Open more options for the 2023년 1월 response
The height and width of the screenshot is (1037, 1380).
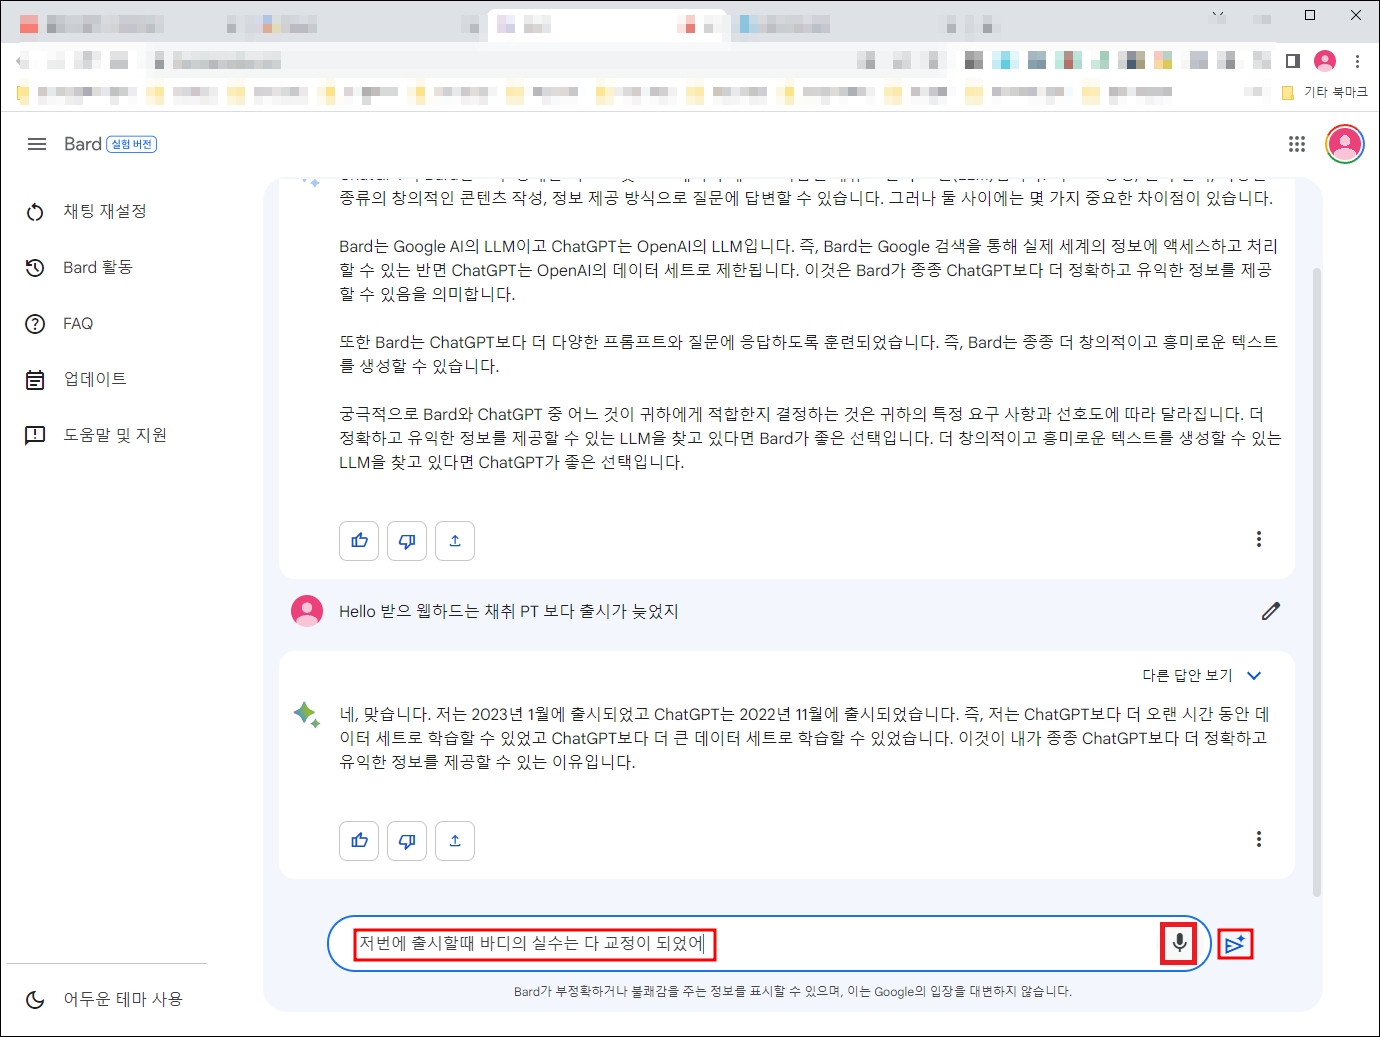[1259, 839]
